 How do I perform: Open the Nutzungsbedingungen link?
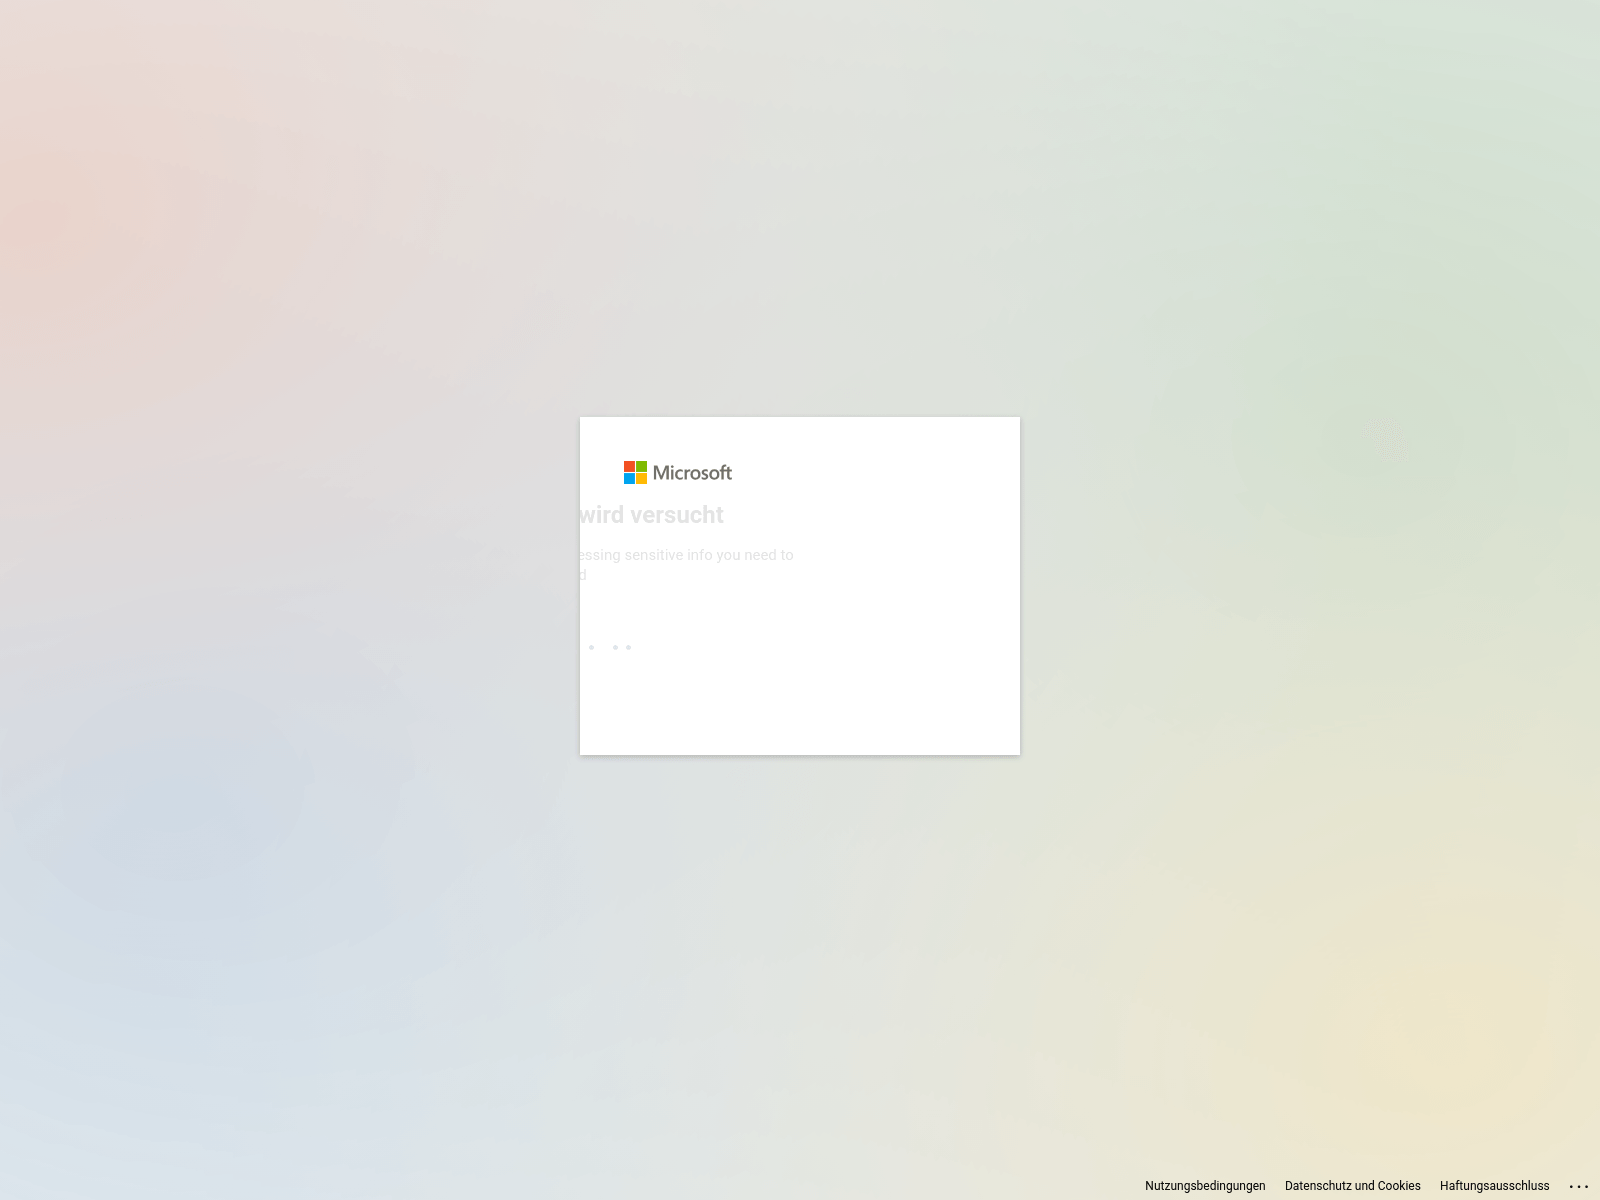click(x=1205, y=1186)
